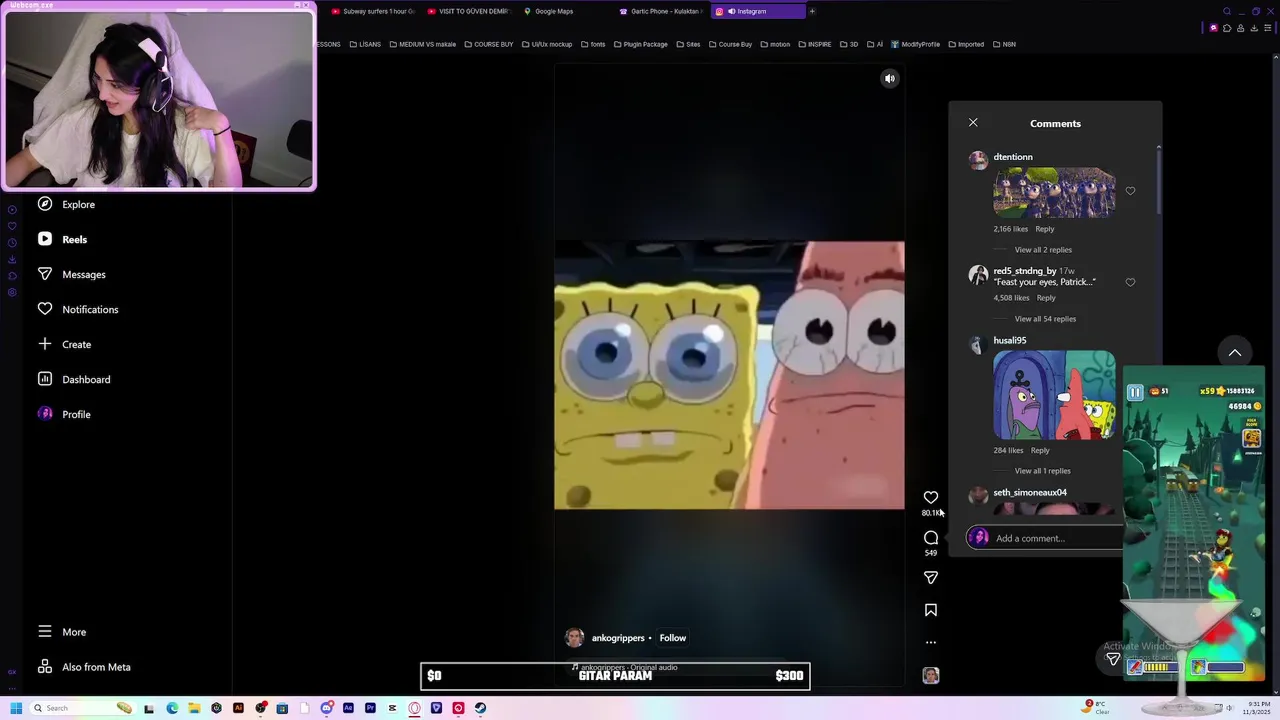Open the Dashboard item

(x=74, y=379)
